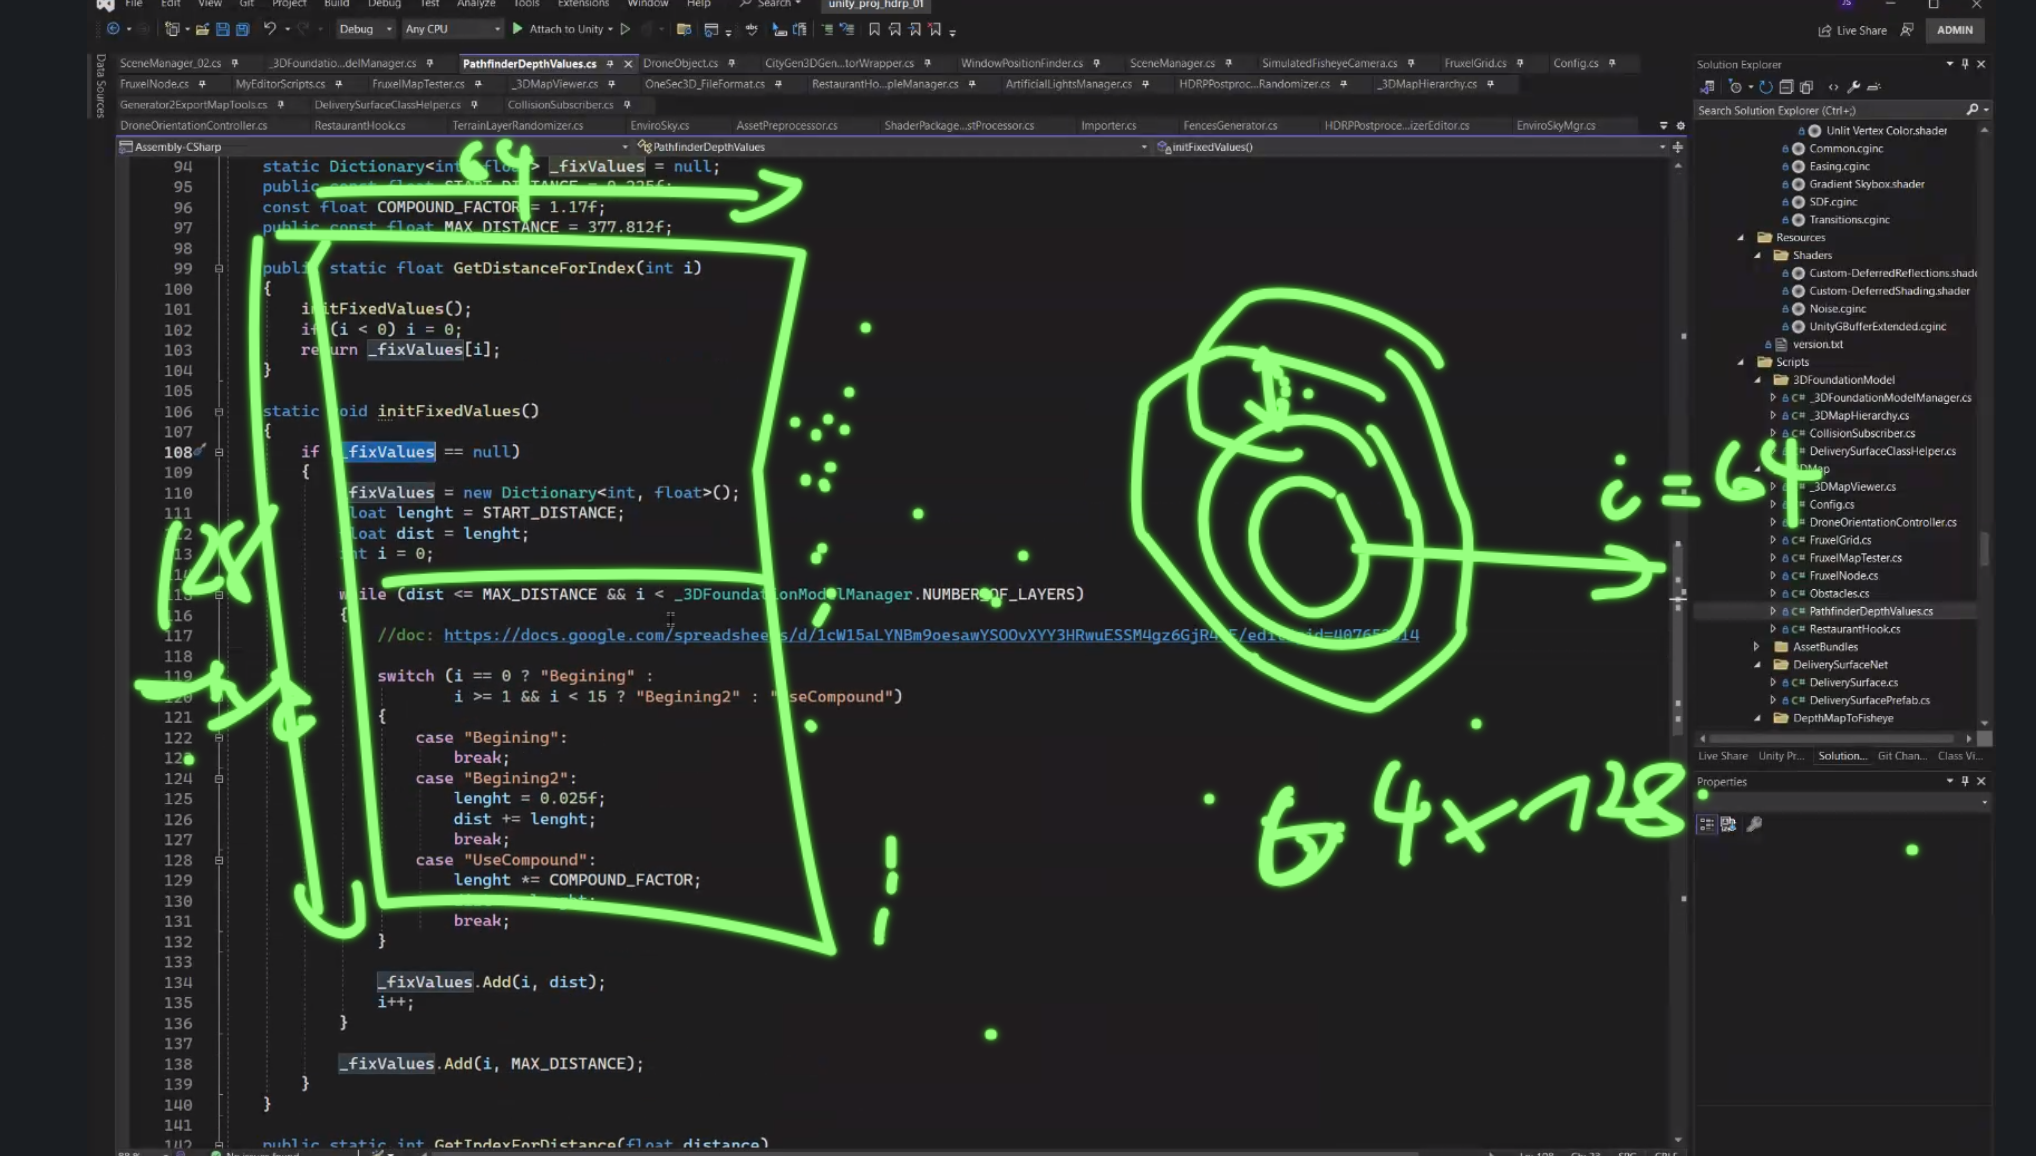Click the Undo arrow icon
The width and height of the screenshot is (2036, 1156).
point(269,30)
